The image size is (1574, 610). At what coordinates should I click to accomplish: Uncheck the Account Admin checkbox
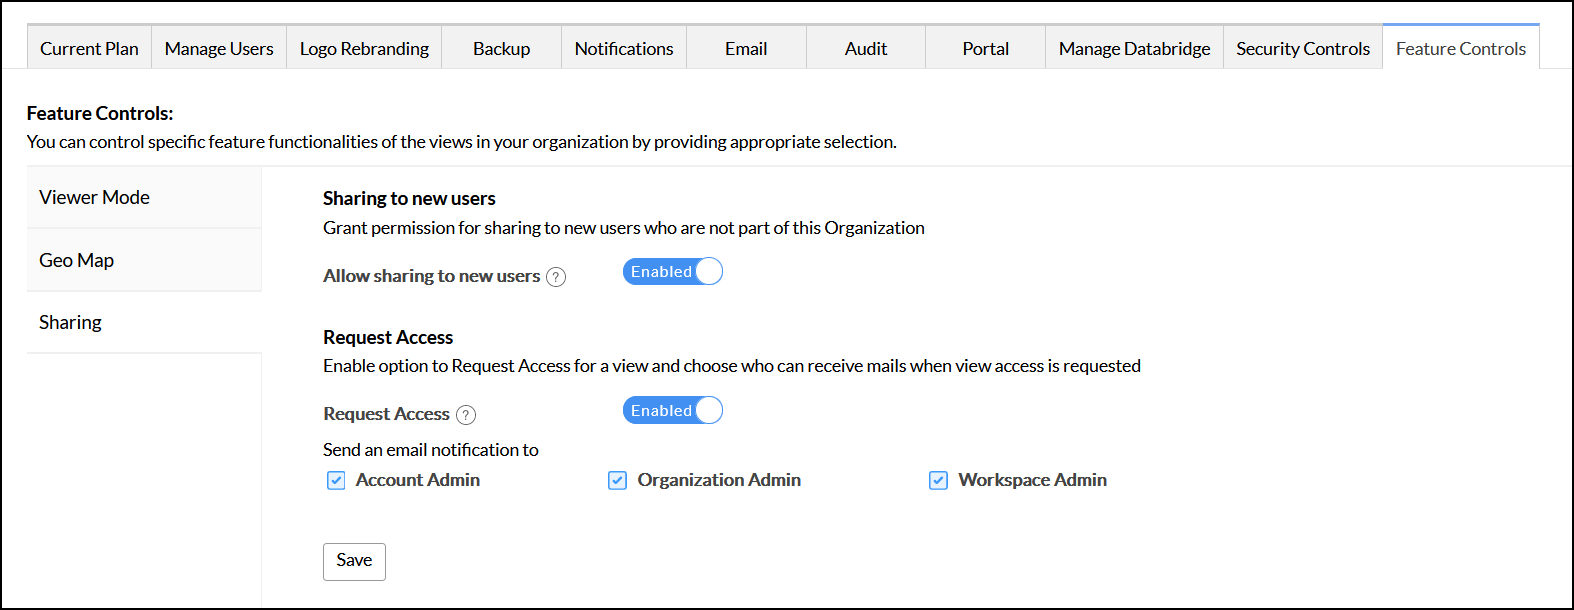[x=336, y=481]
